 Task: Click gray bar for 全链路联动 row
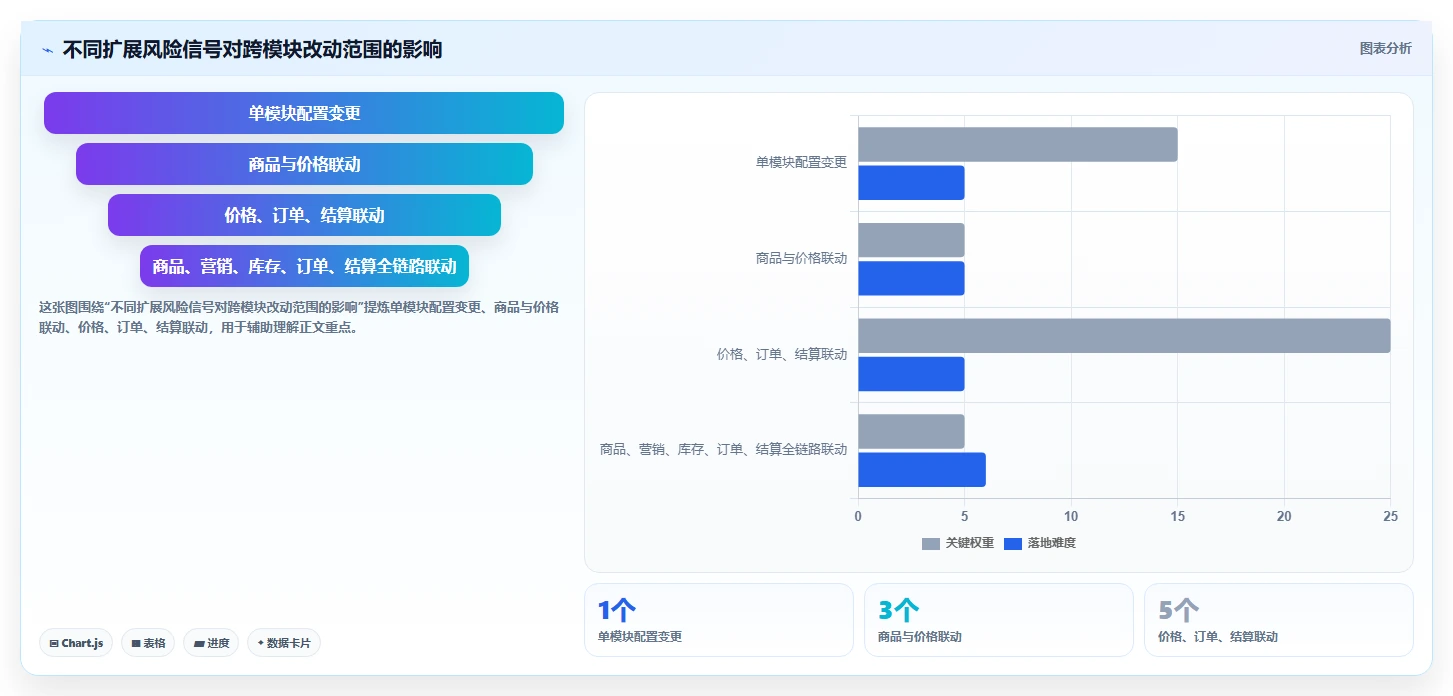point(911,432)
